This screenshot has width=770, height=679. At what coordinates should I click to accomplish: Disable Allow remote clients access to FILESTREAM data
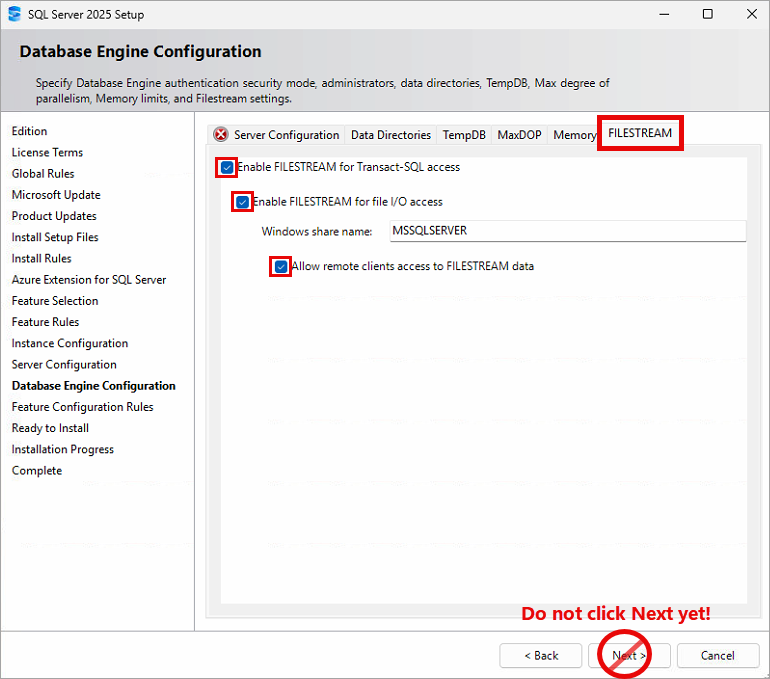[x=281, y=267]
